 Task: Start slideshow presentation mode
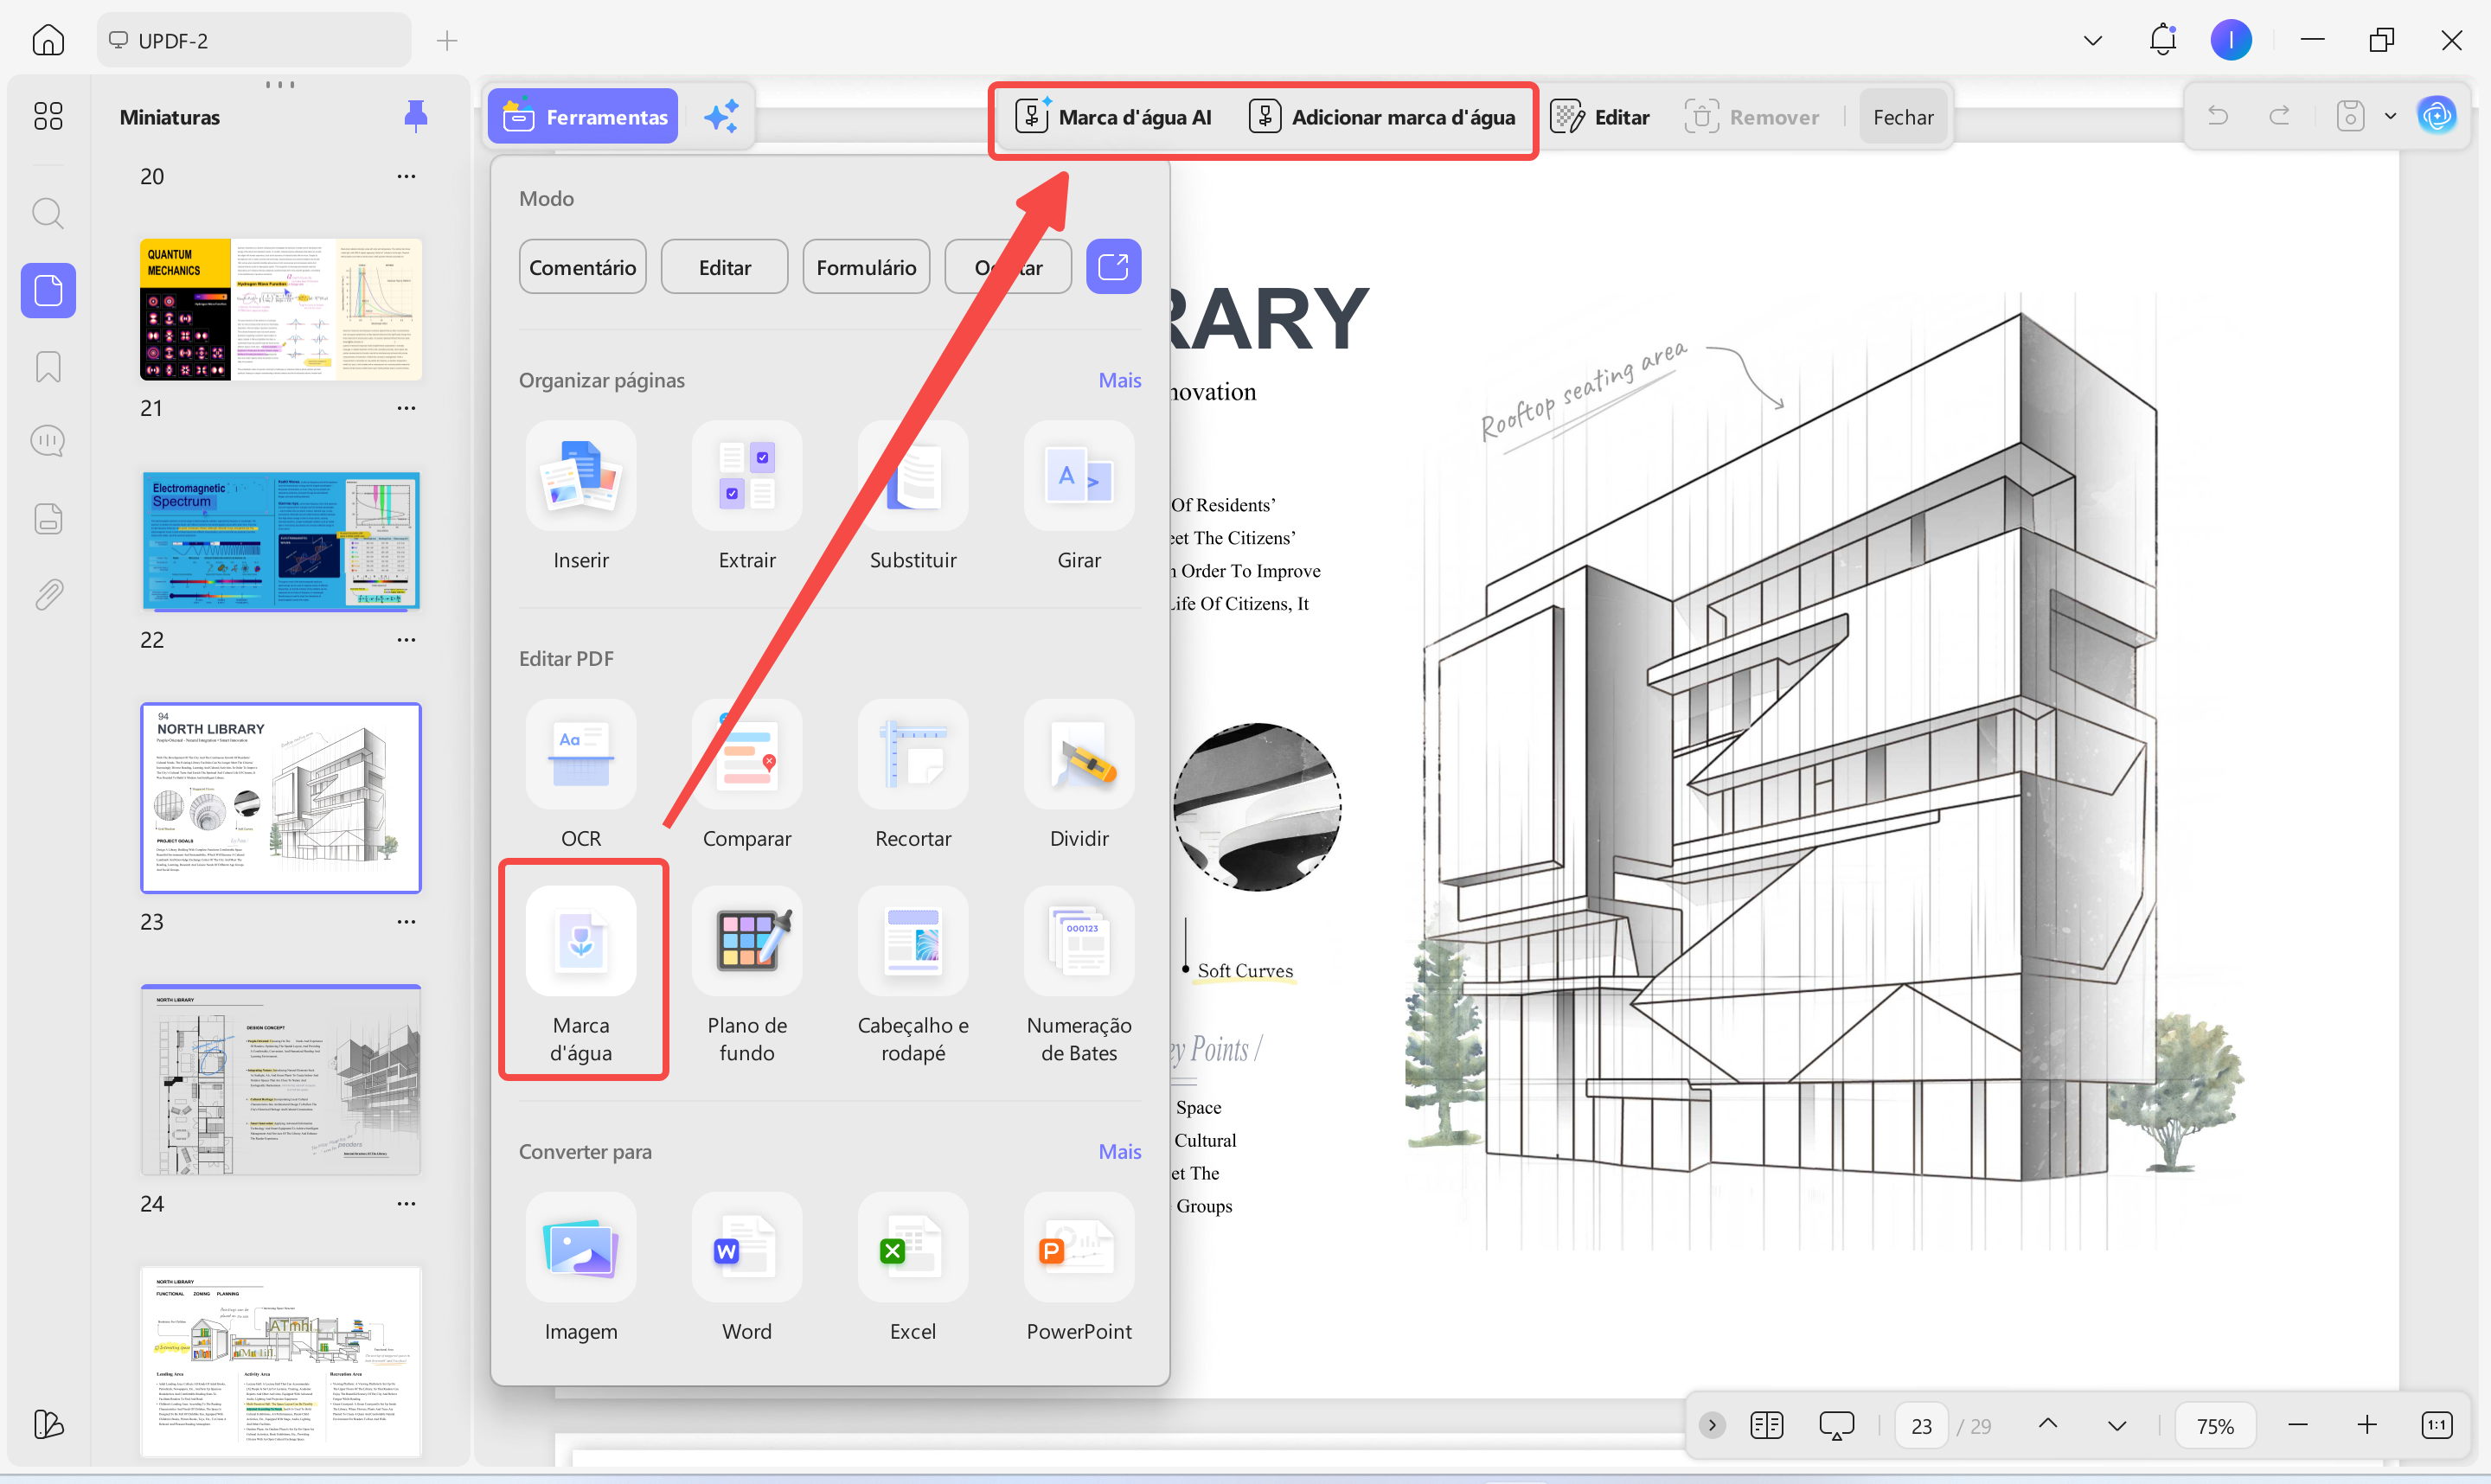[1836, 1425]
